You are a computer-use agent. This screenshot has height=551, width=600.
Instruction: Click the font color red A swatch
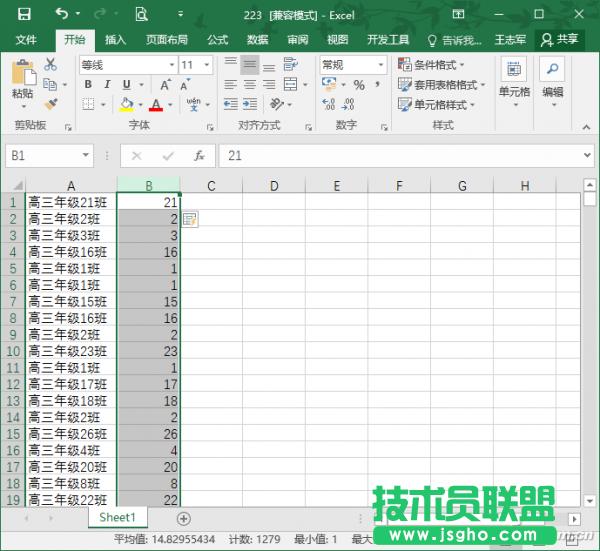point(155,105)
